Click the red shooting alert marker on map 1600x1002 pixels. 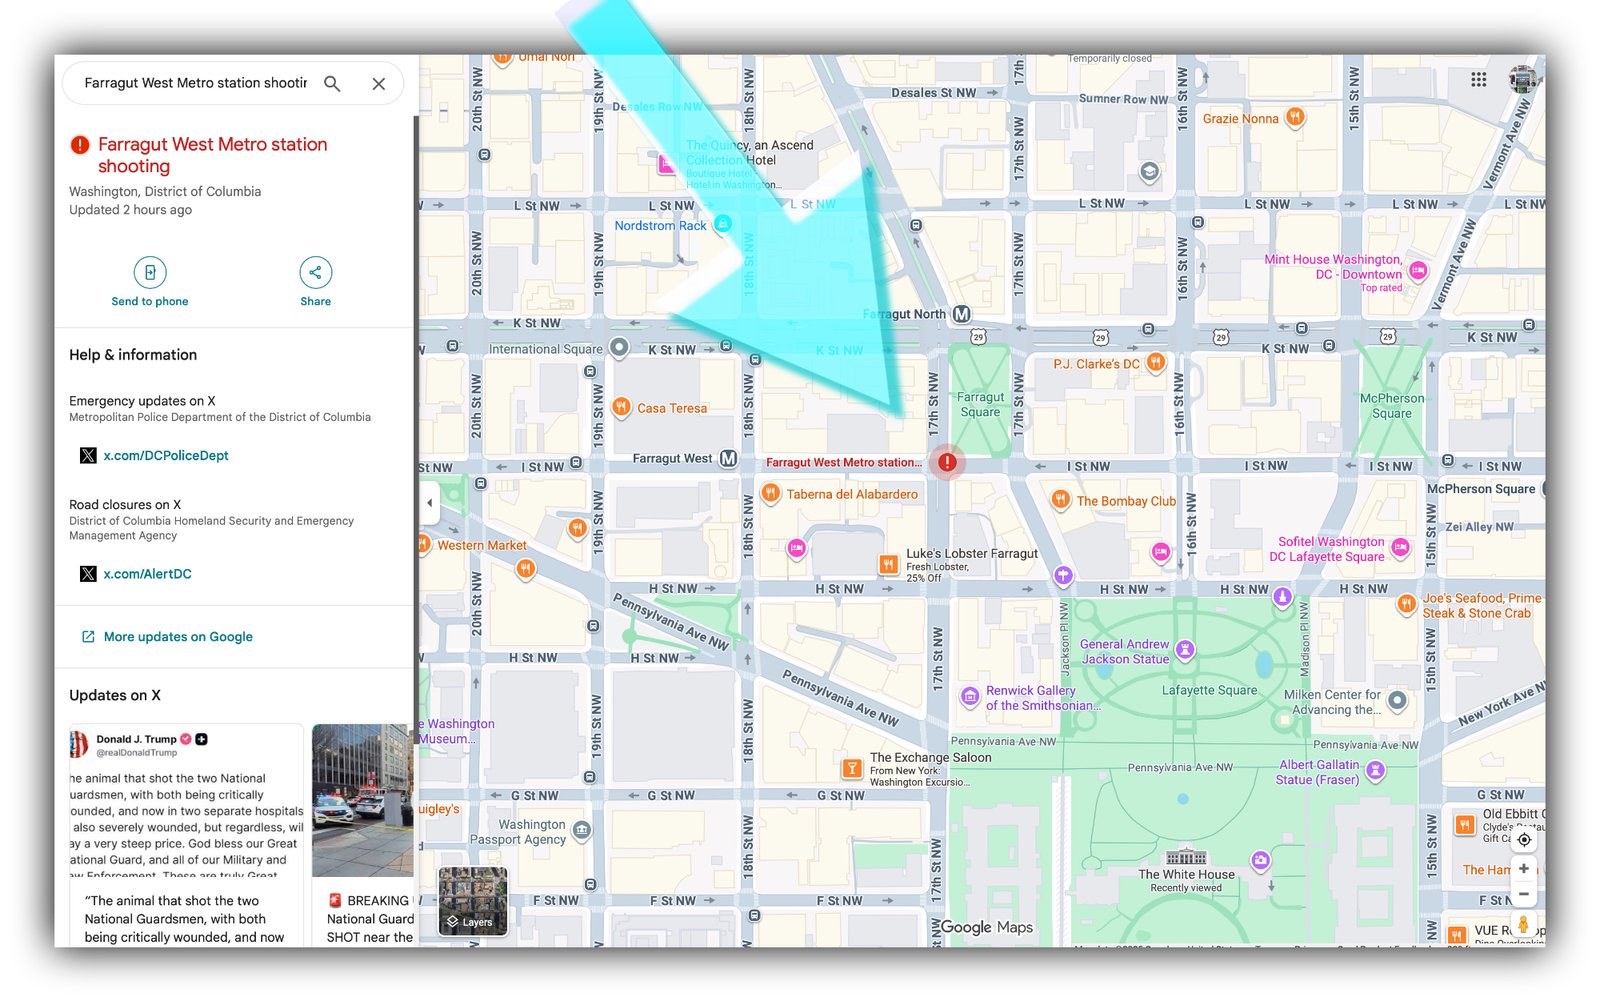coord(946,462)
